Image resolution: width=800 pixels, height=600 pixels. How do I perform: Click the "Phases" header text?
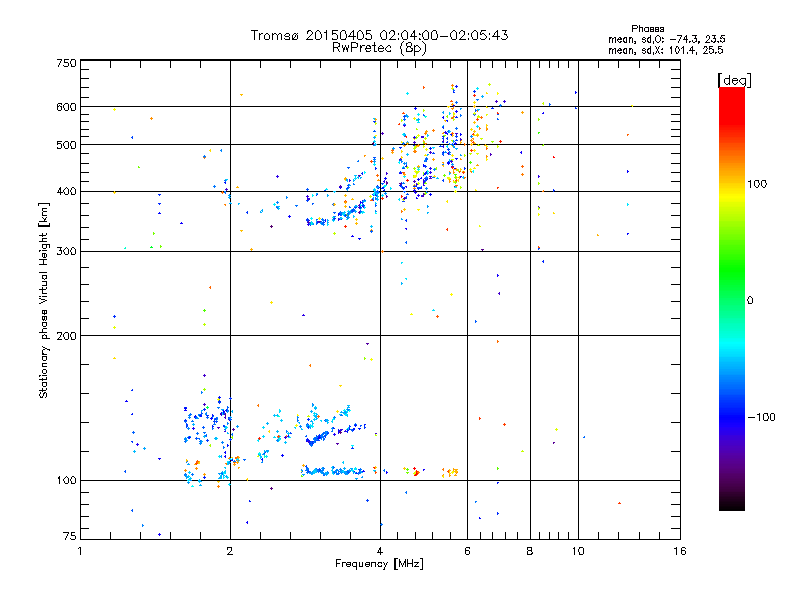647,29
